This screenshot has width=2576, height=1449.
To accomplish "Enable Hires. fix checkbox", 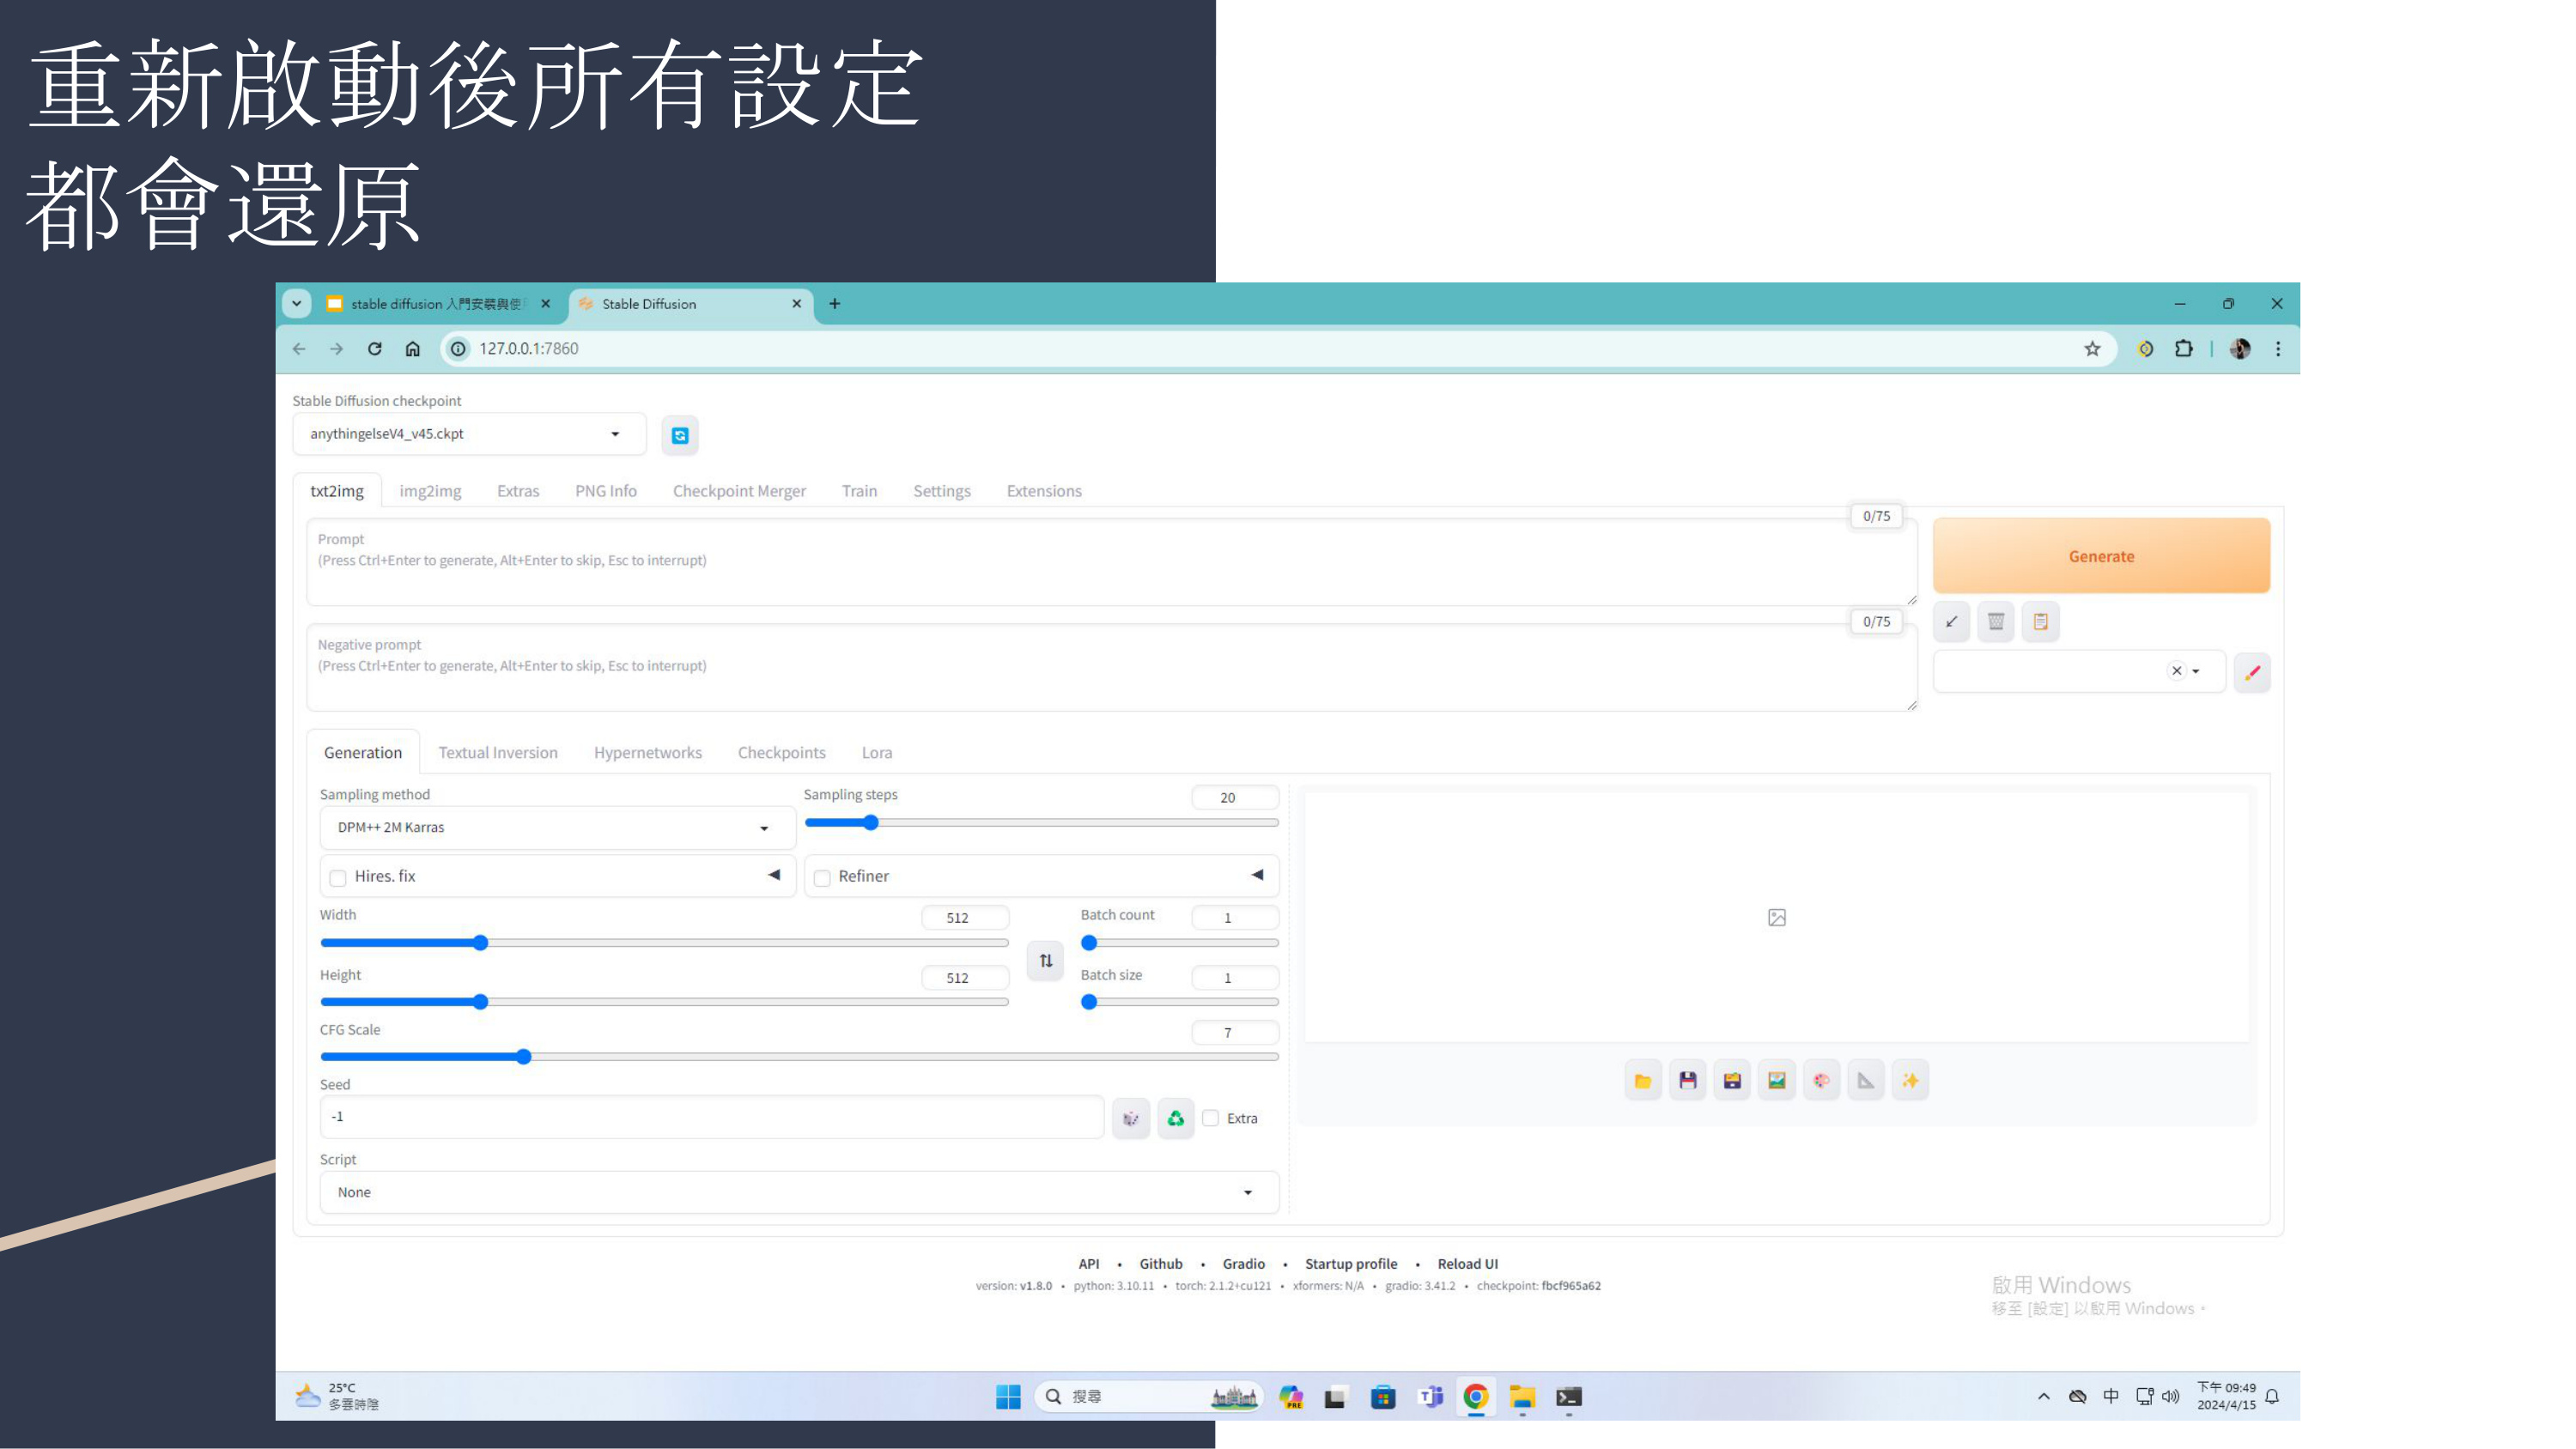I will [338, 877].
